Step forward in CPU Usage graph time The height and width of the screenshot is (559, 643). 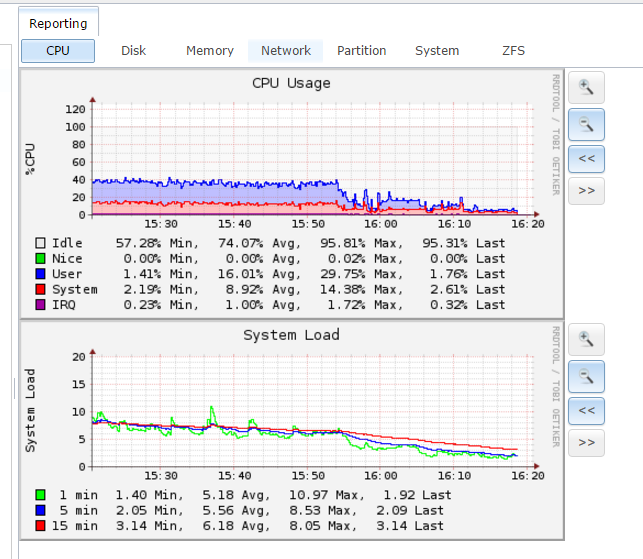tap(586, 191)
